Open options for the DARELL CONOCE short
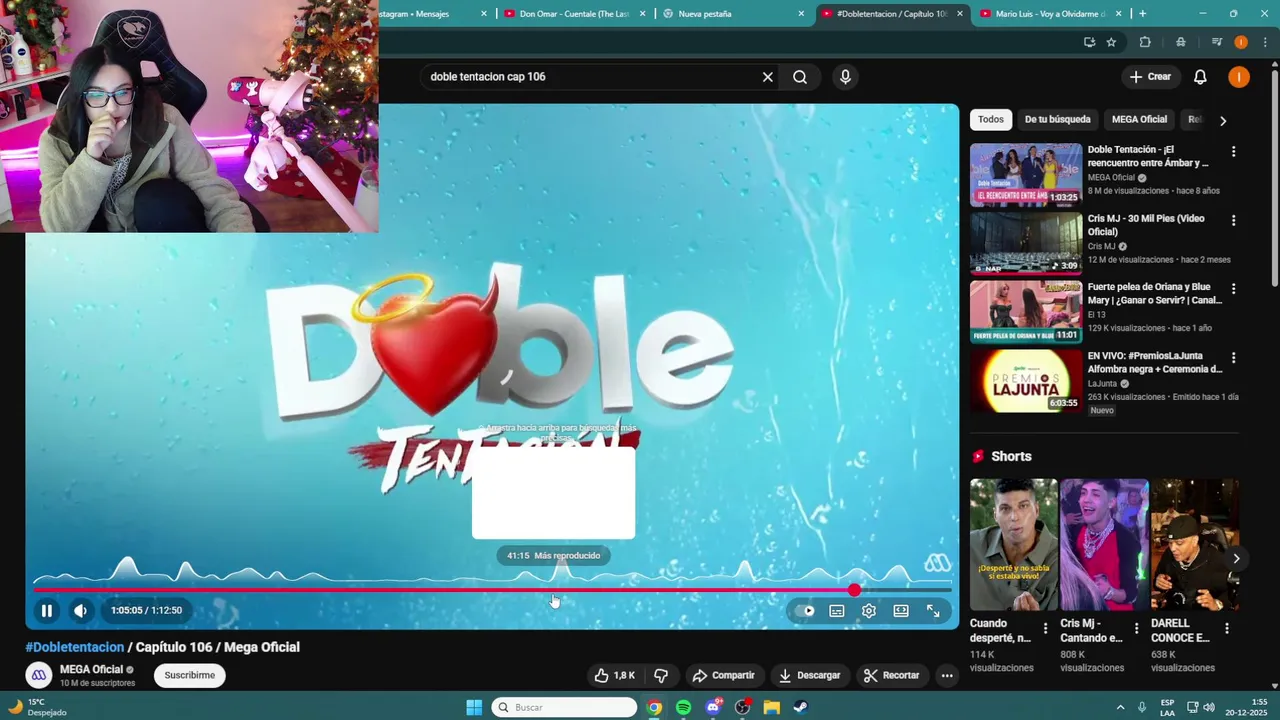Screen dimensions: 1280x720 coord(1227,629)
